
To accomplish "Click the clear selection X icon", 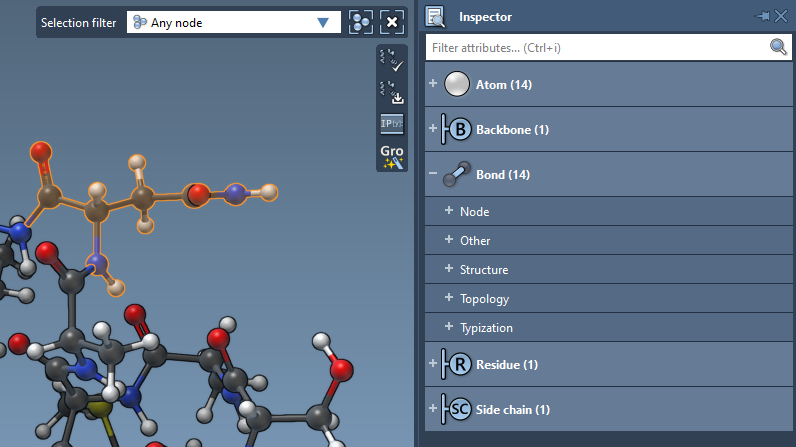I will [x=392, y=22].
